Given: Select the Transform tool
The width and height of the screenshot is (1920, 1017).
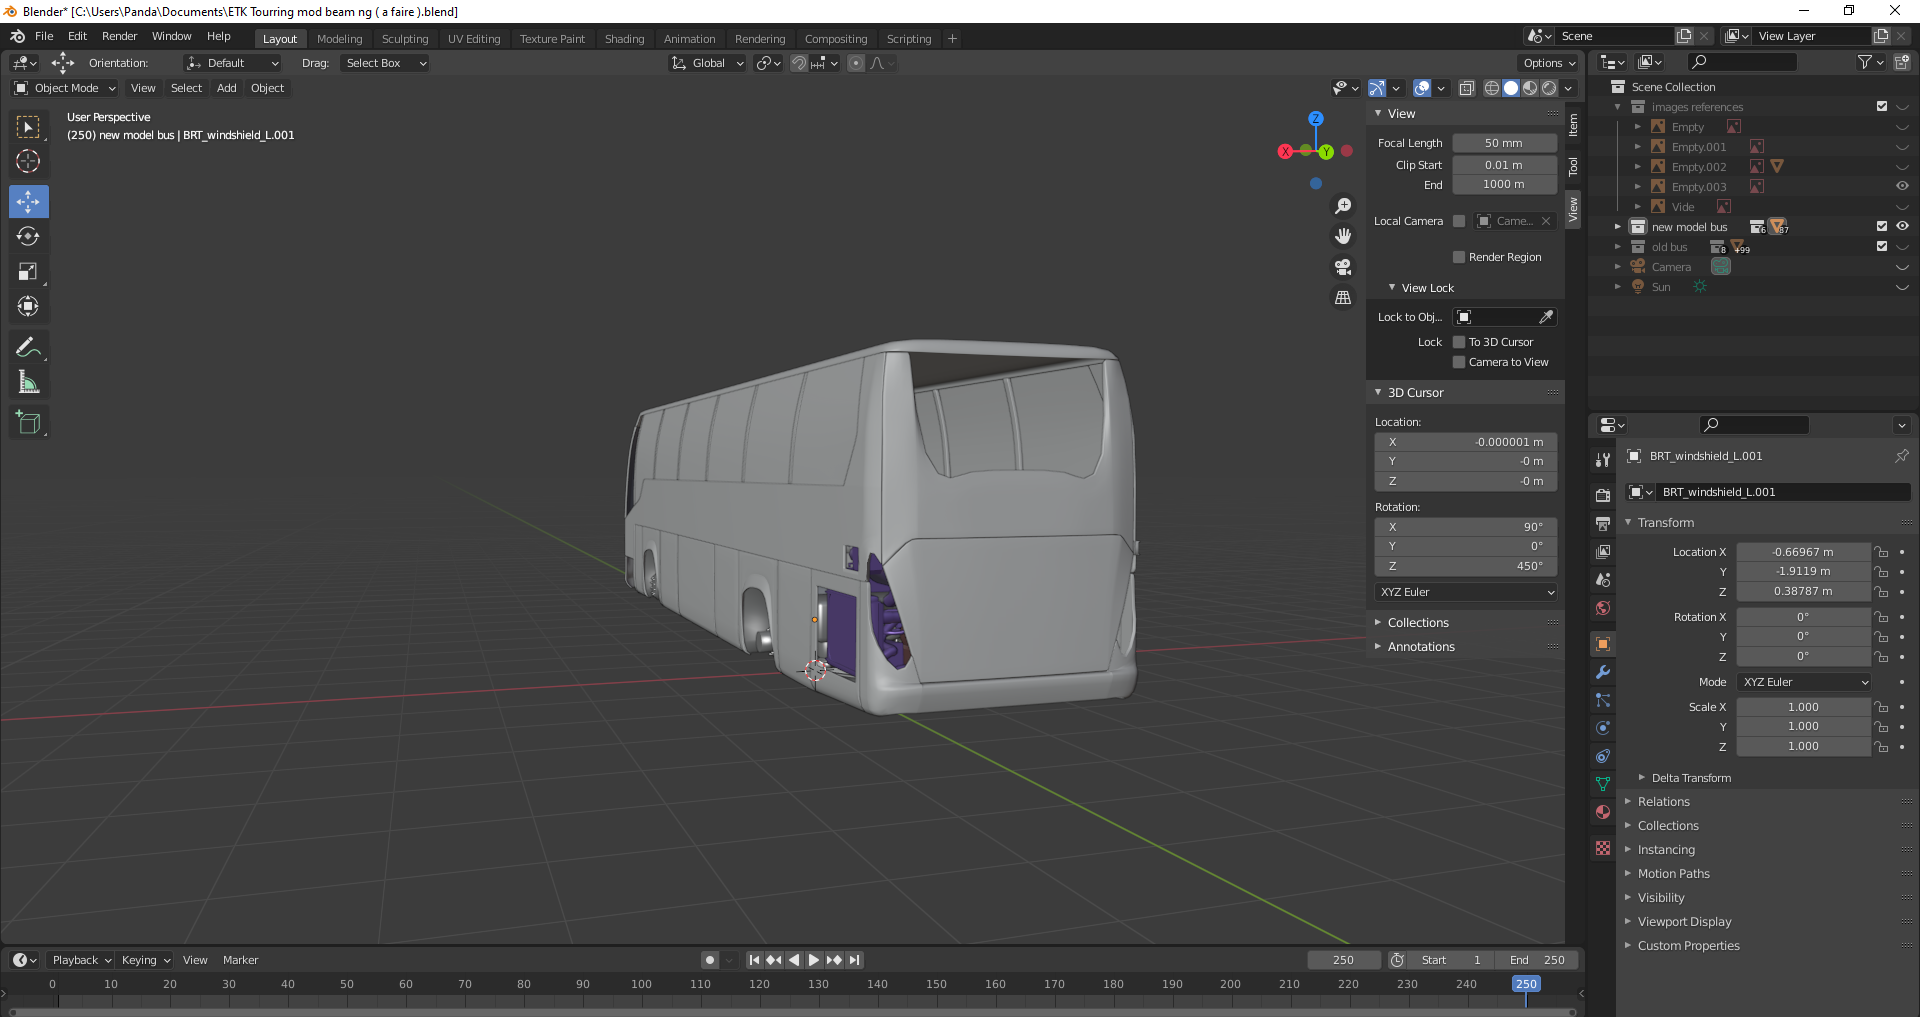Looking at the screenshot, I should click(x=28, y=306).
